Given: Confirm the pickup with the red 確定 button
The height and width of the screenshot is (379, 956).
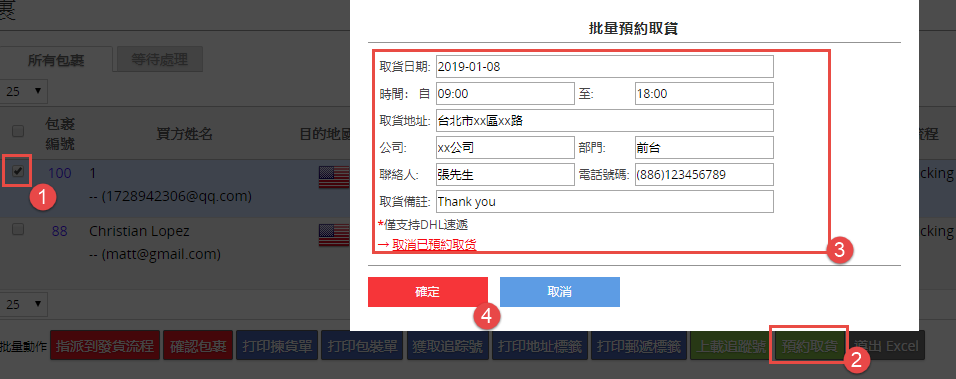Looking at the screenshot, I should (x=427, y=292).
